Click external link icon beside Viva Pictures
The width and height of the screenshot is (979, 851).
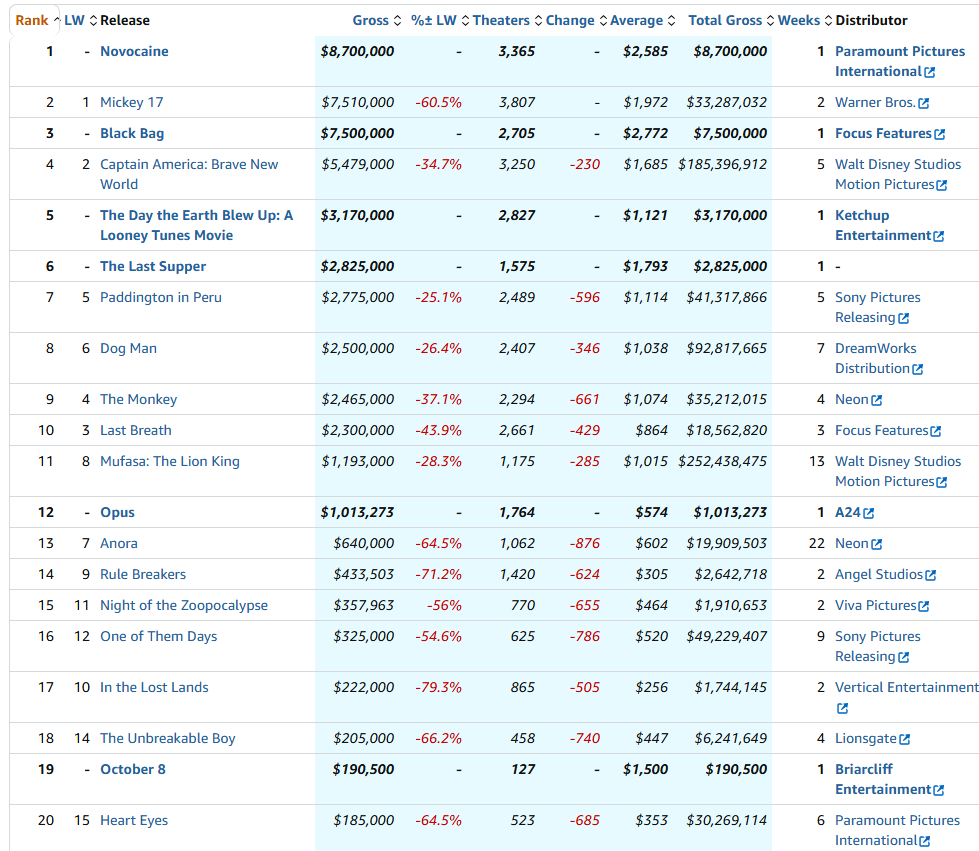coord(923,606)
